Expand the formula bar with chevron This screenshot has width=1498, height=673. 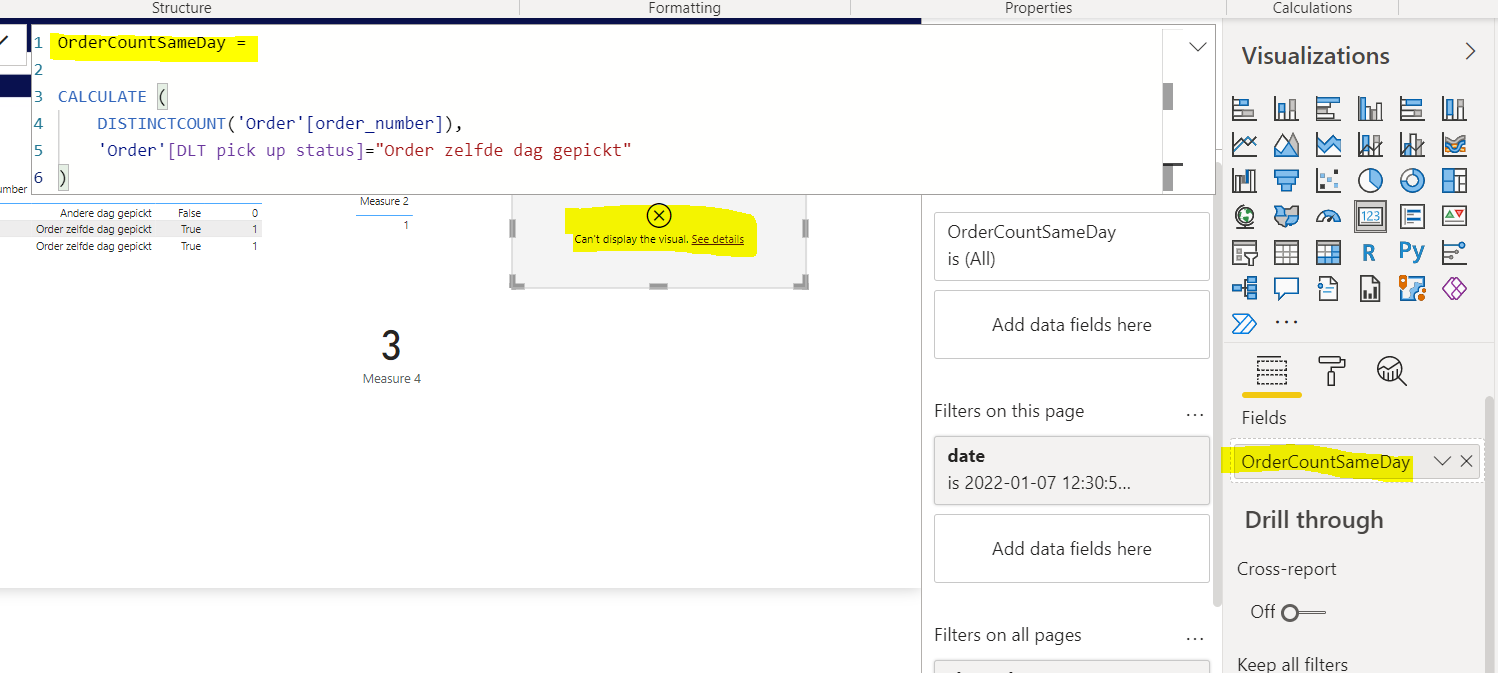coord(1197,47)
